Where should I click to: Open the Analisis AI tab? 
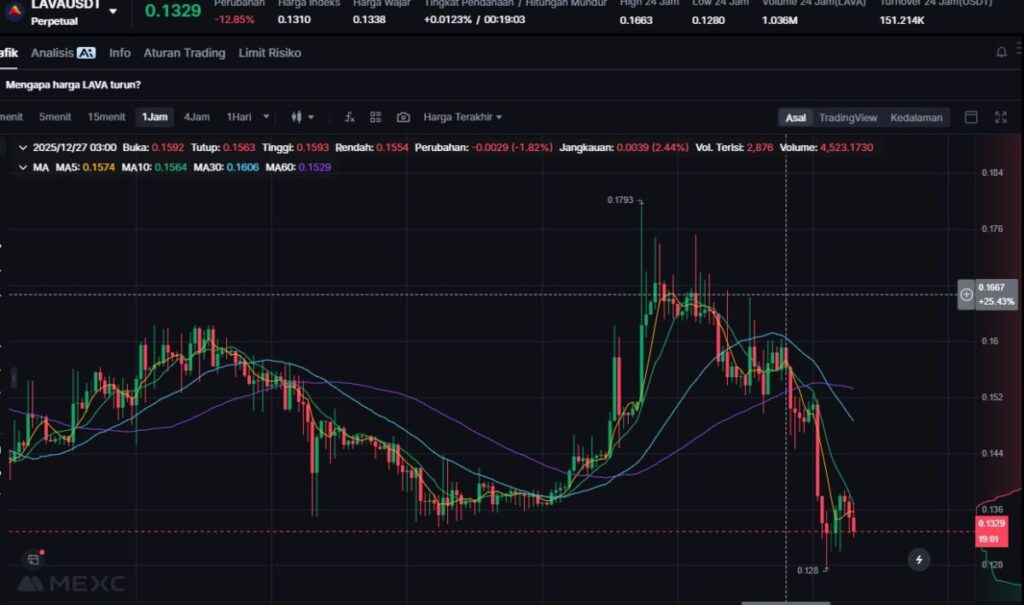point(63,52)
